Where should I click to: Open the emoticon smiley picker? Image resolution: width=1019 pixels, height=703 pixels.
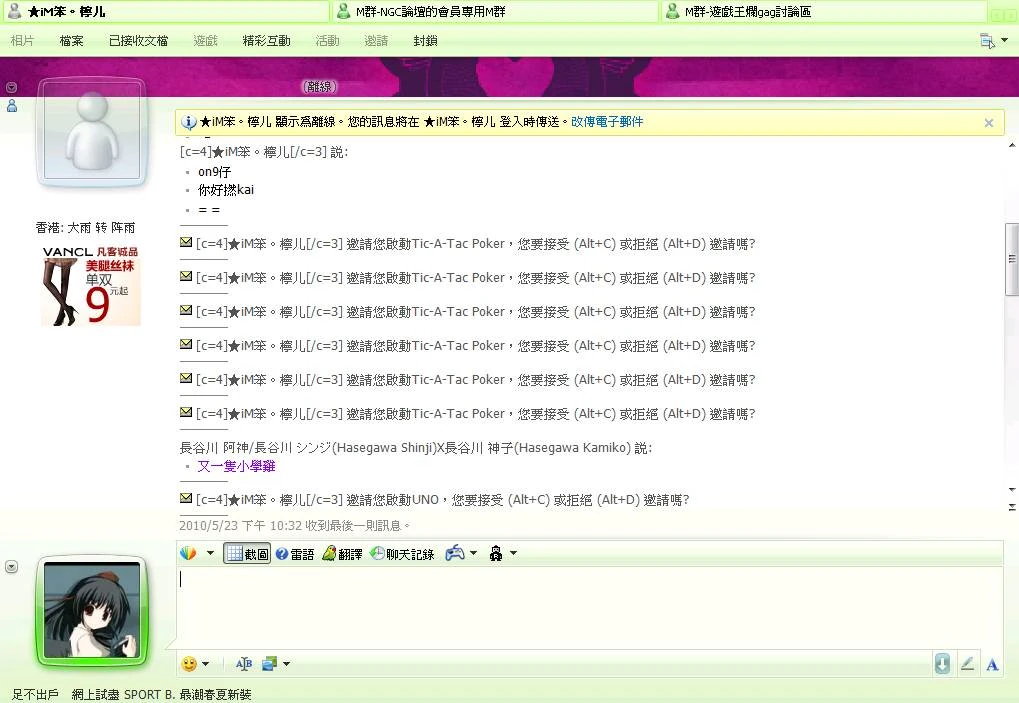click(189, 664)
